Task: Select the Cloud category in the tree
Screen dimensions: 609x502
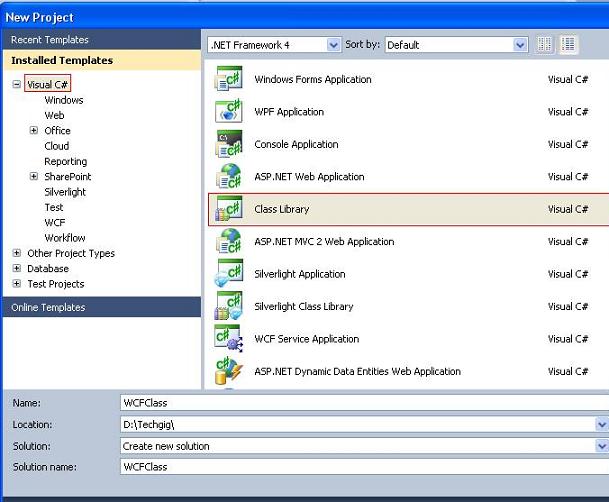Action: click(57, 146)
